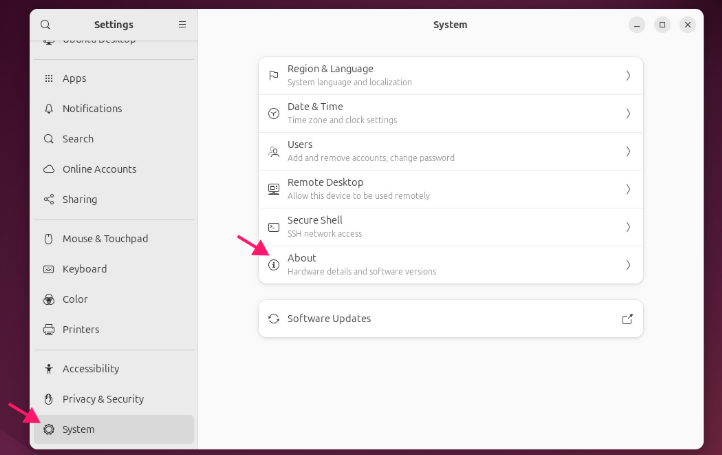Click the Software Updates refresh icon
The image size is (722, 455).
coord(274,319)
